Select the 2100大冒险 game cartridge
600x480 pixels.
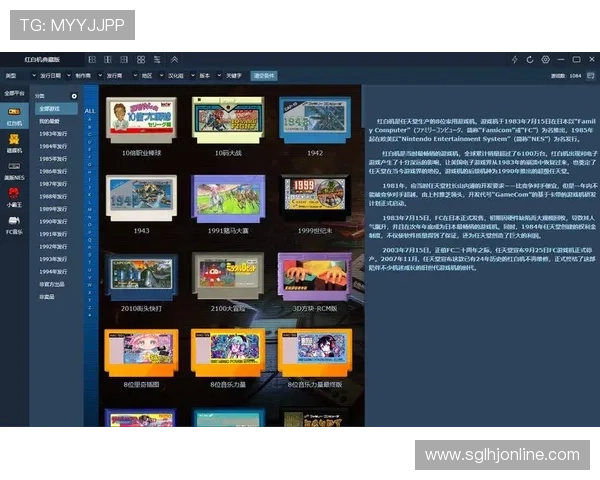tap(228, 276)
